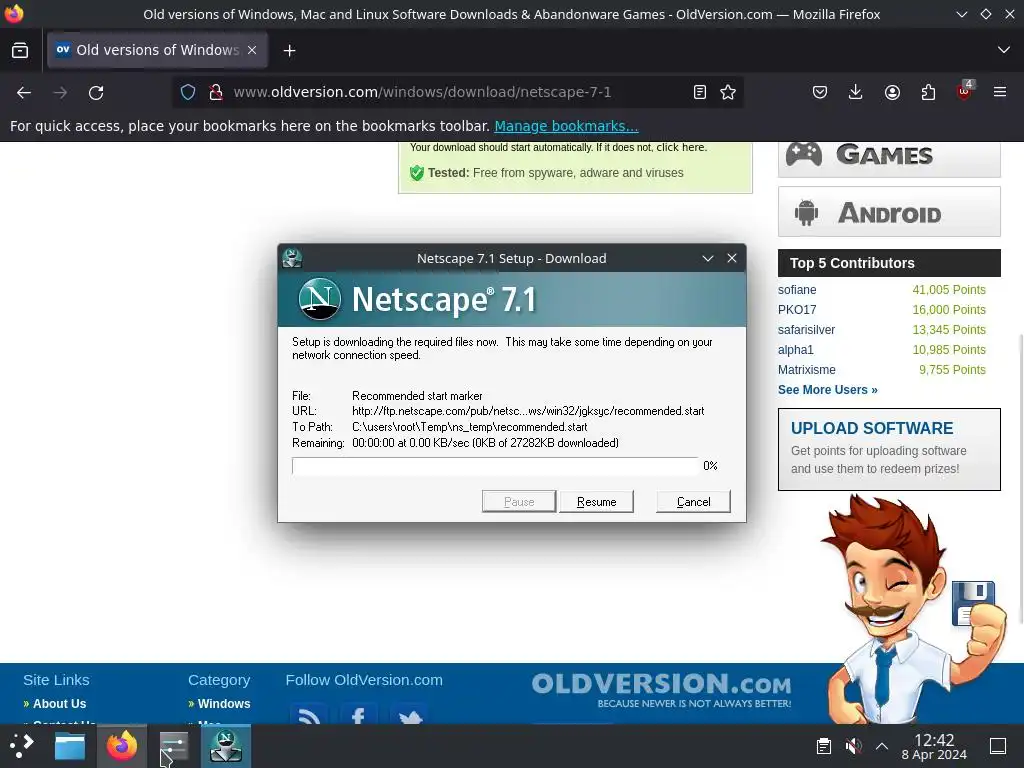The width and height of the screenshot is (1024, 768).
Task: Expand hidden system tray icons arrow
Action: [882, 746]
